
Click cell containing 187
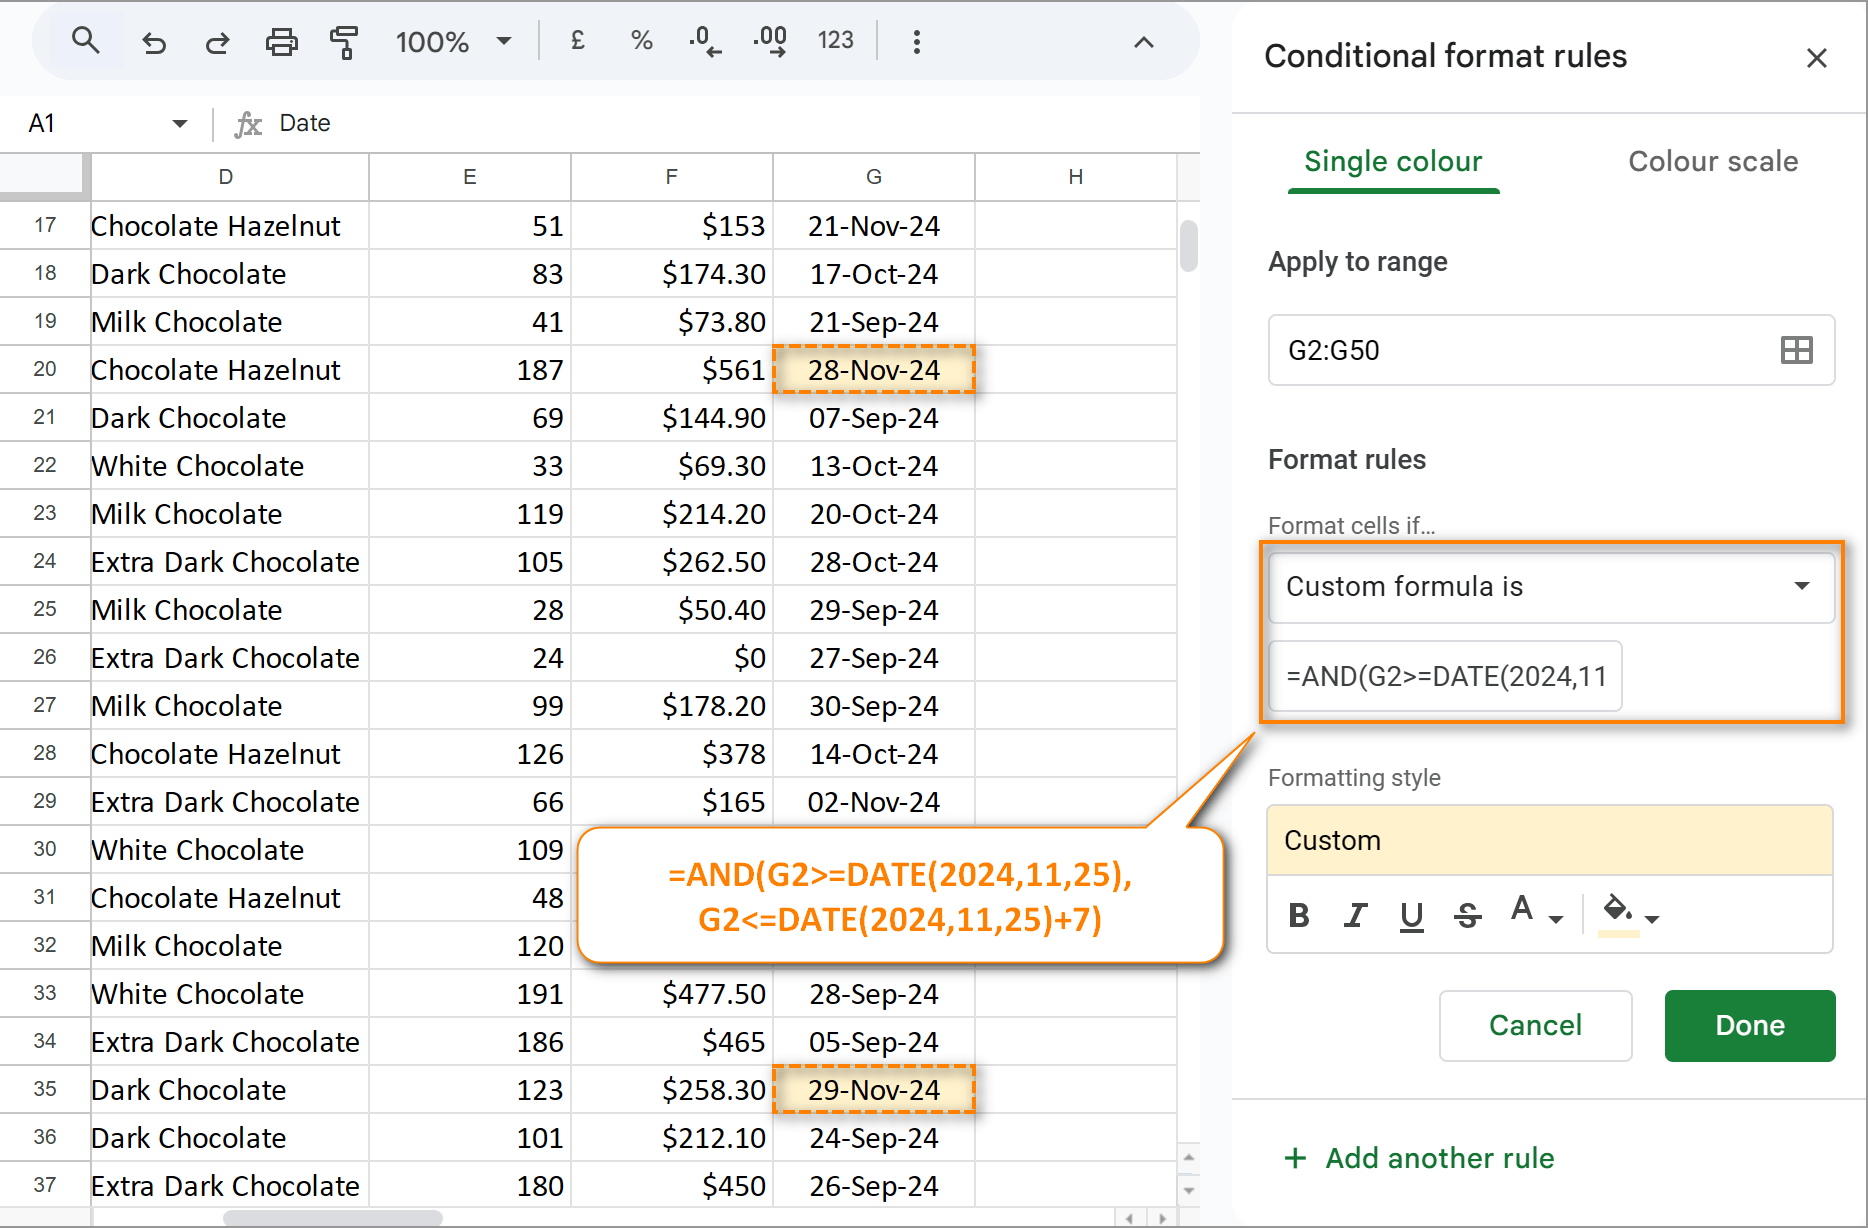point(470,369)
